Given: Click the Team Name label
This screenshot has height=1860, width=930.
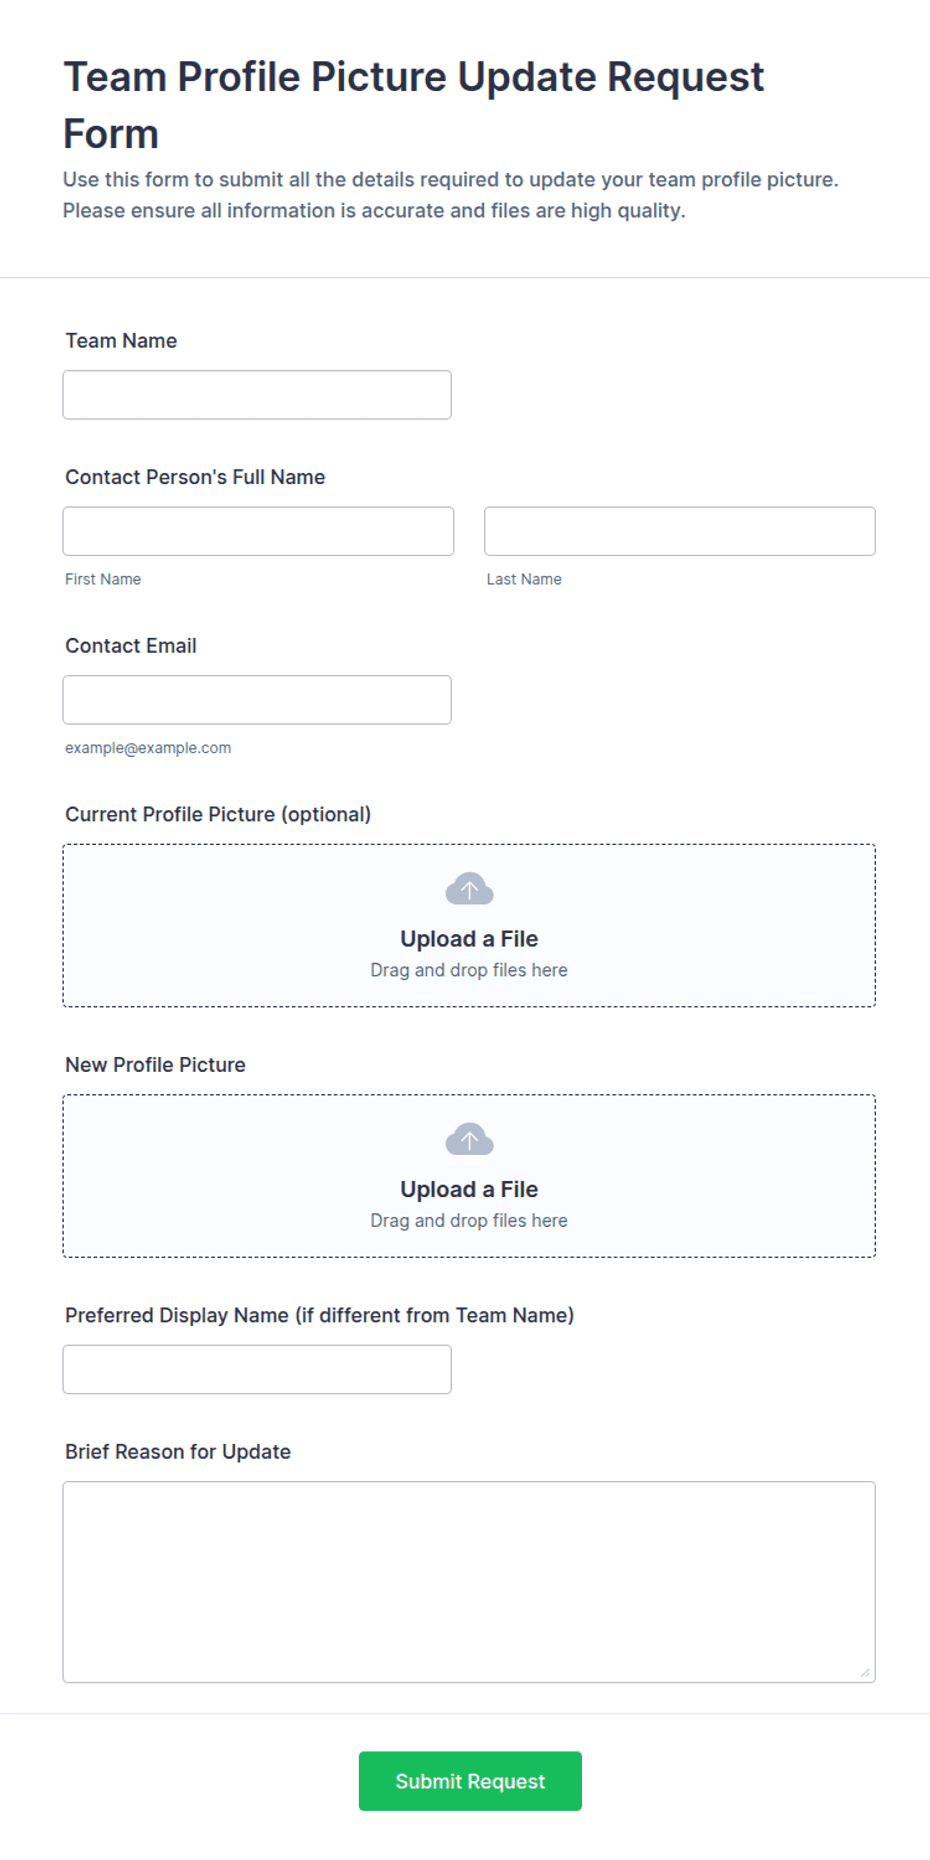Looking at the screenshot, I should [x=121, y=341].
